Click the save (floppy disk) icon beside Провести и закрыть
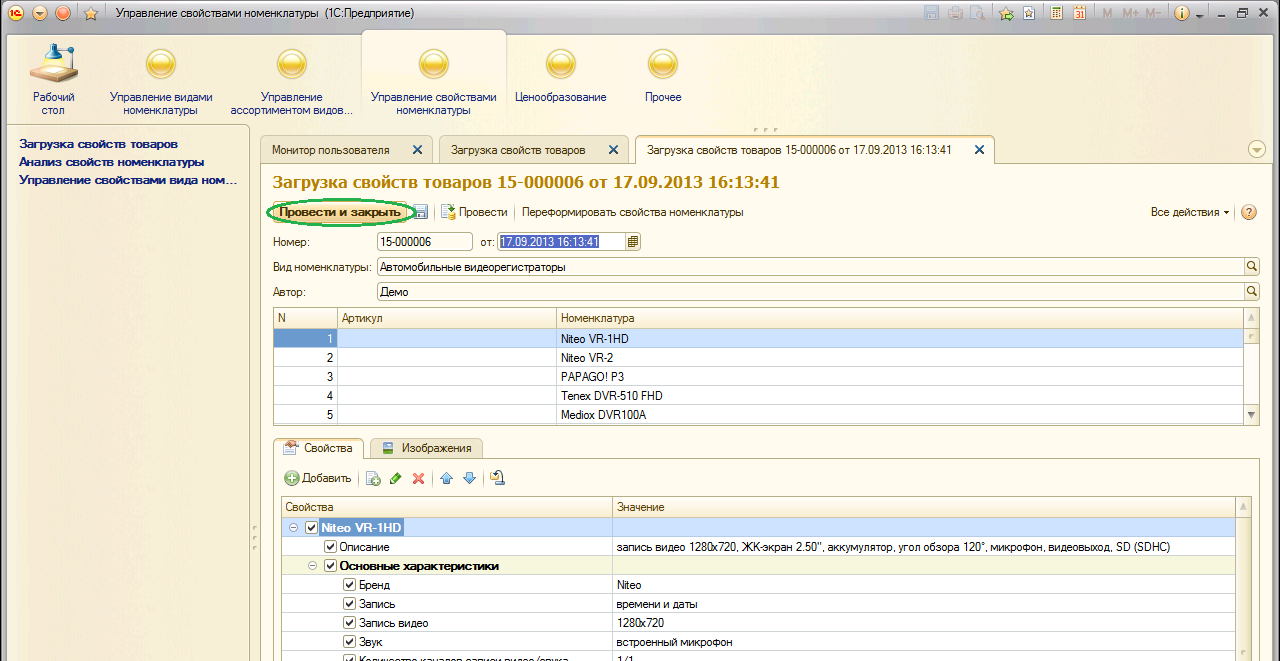Screen dimensions: 1280x661 (421, 212)
